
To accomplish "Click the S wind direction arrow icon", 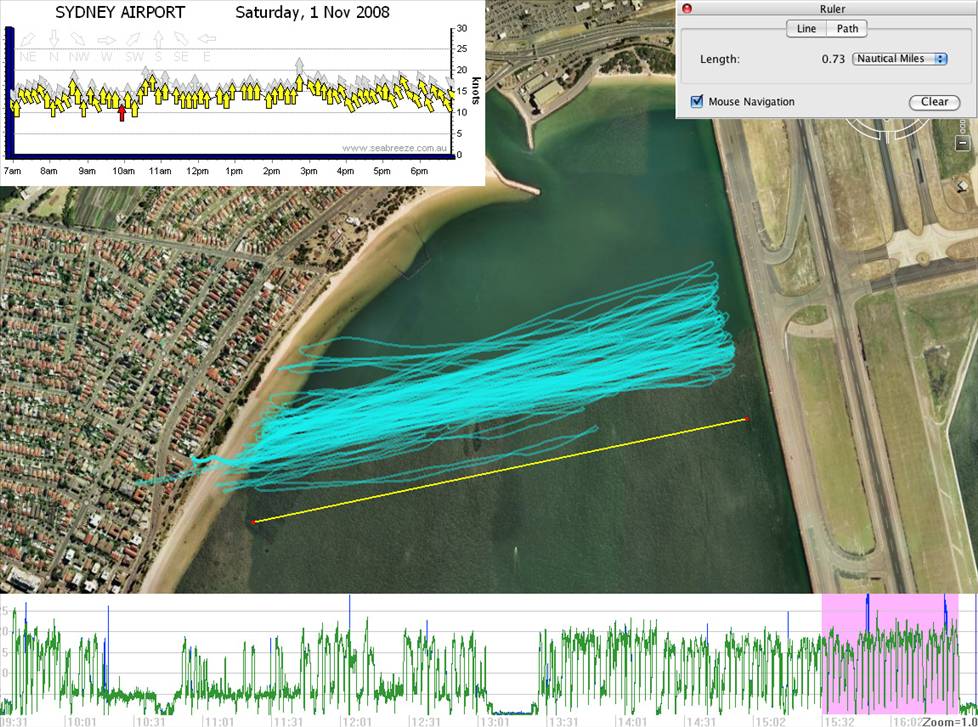I will [x=159, y=40].
